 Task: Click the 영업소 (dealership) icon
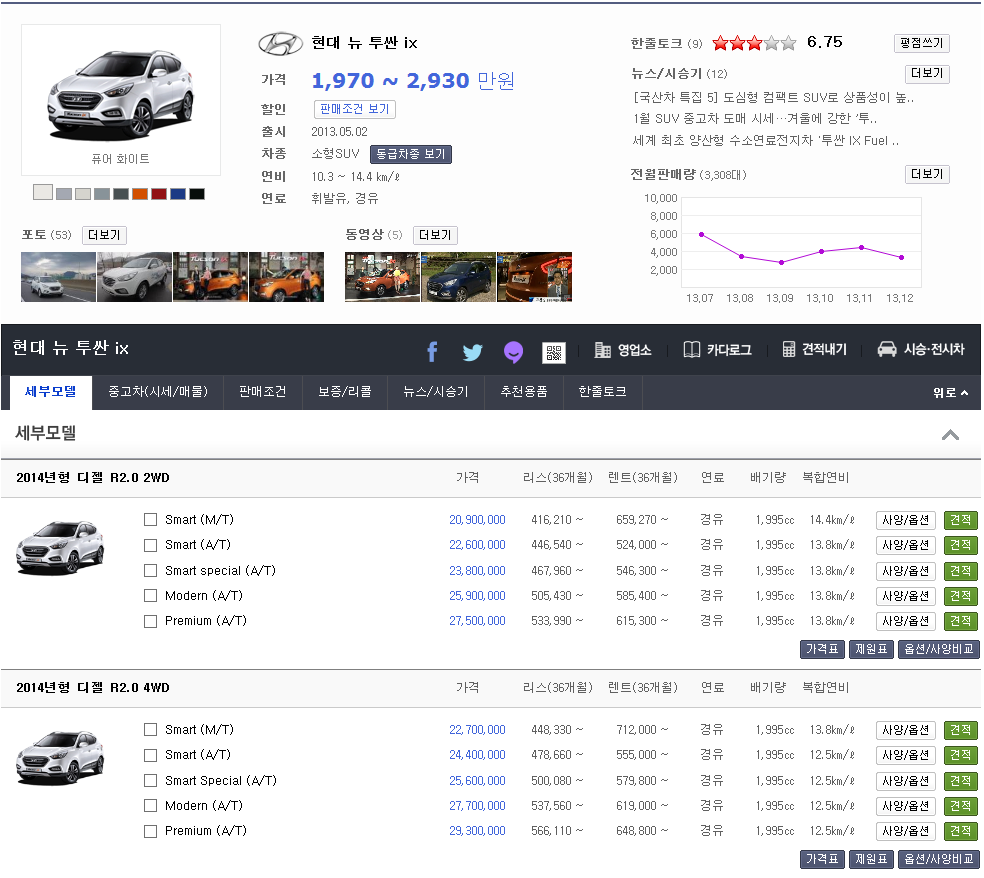617,352
